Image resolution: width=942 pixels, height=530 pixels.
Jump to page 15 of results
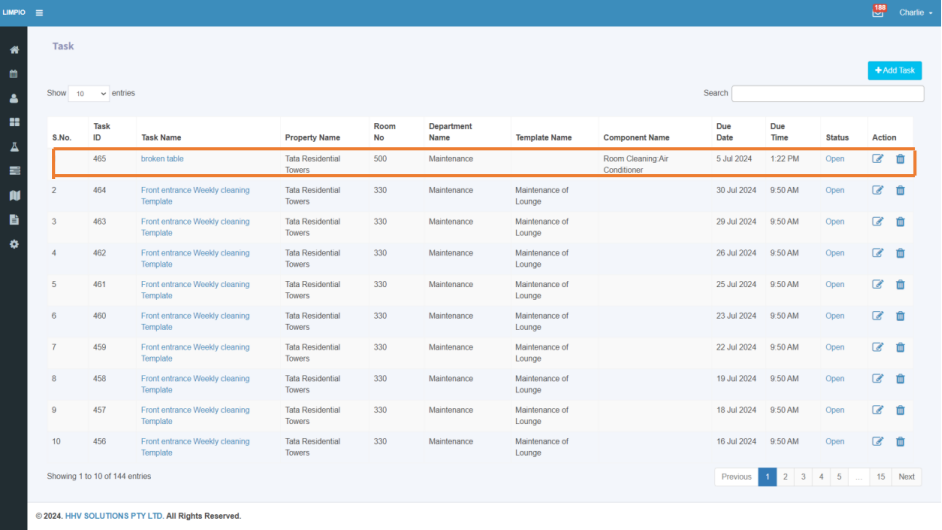[x=881, y=477]
